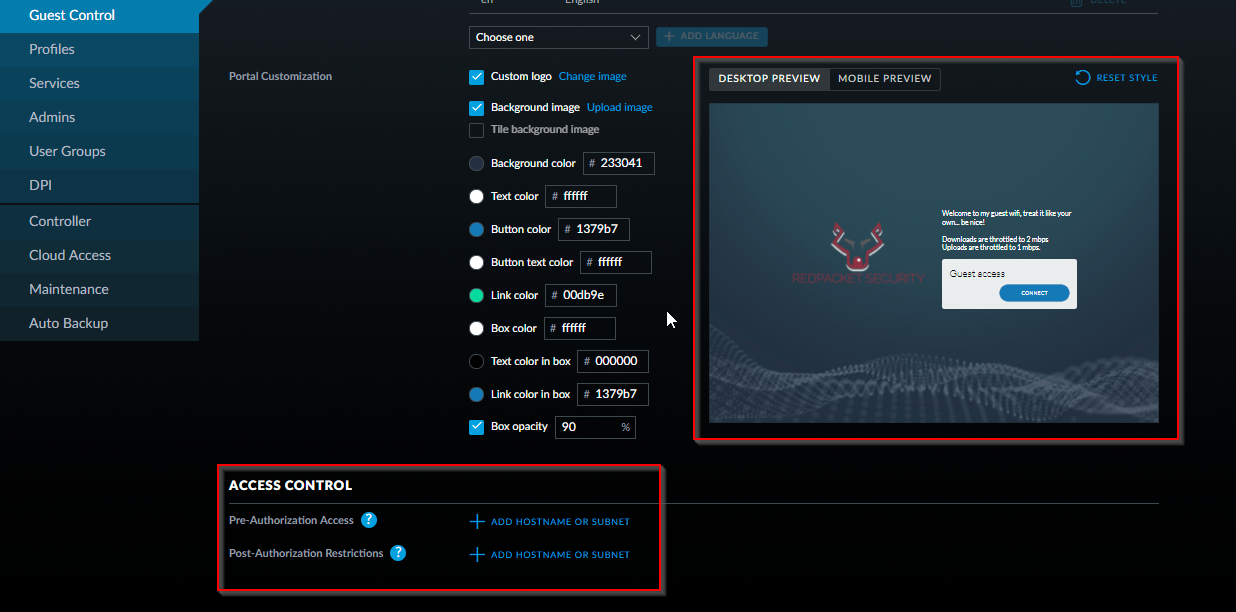The image size is (1236, 612).
Task: Click the Guest access text in preview box
Action: click(977, 274)
